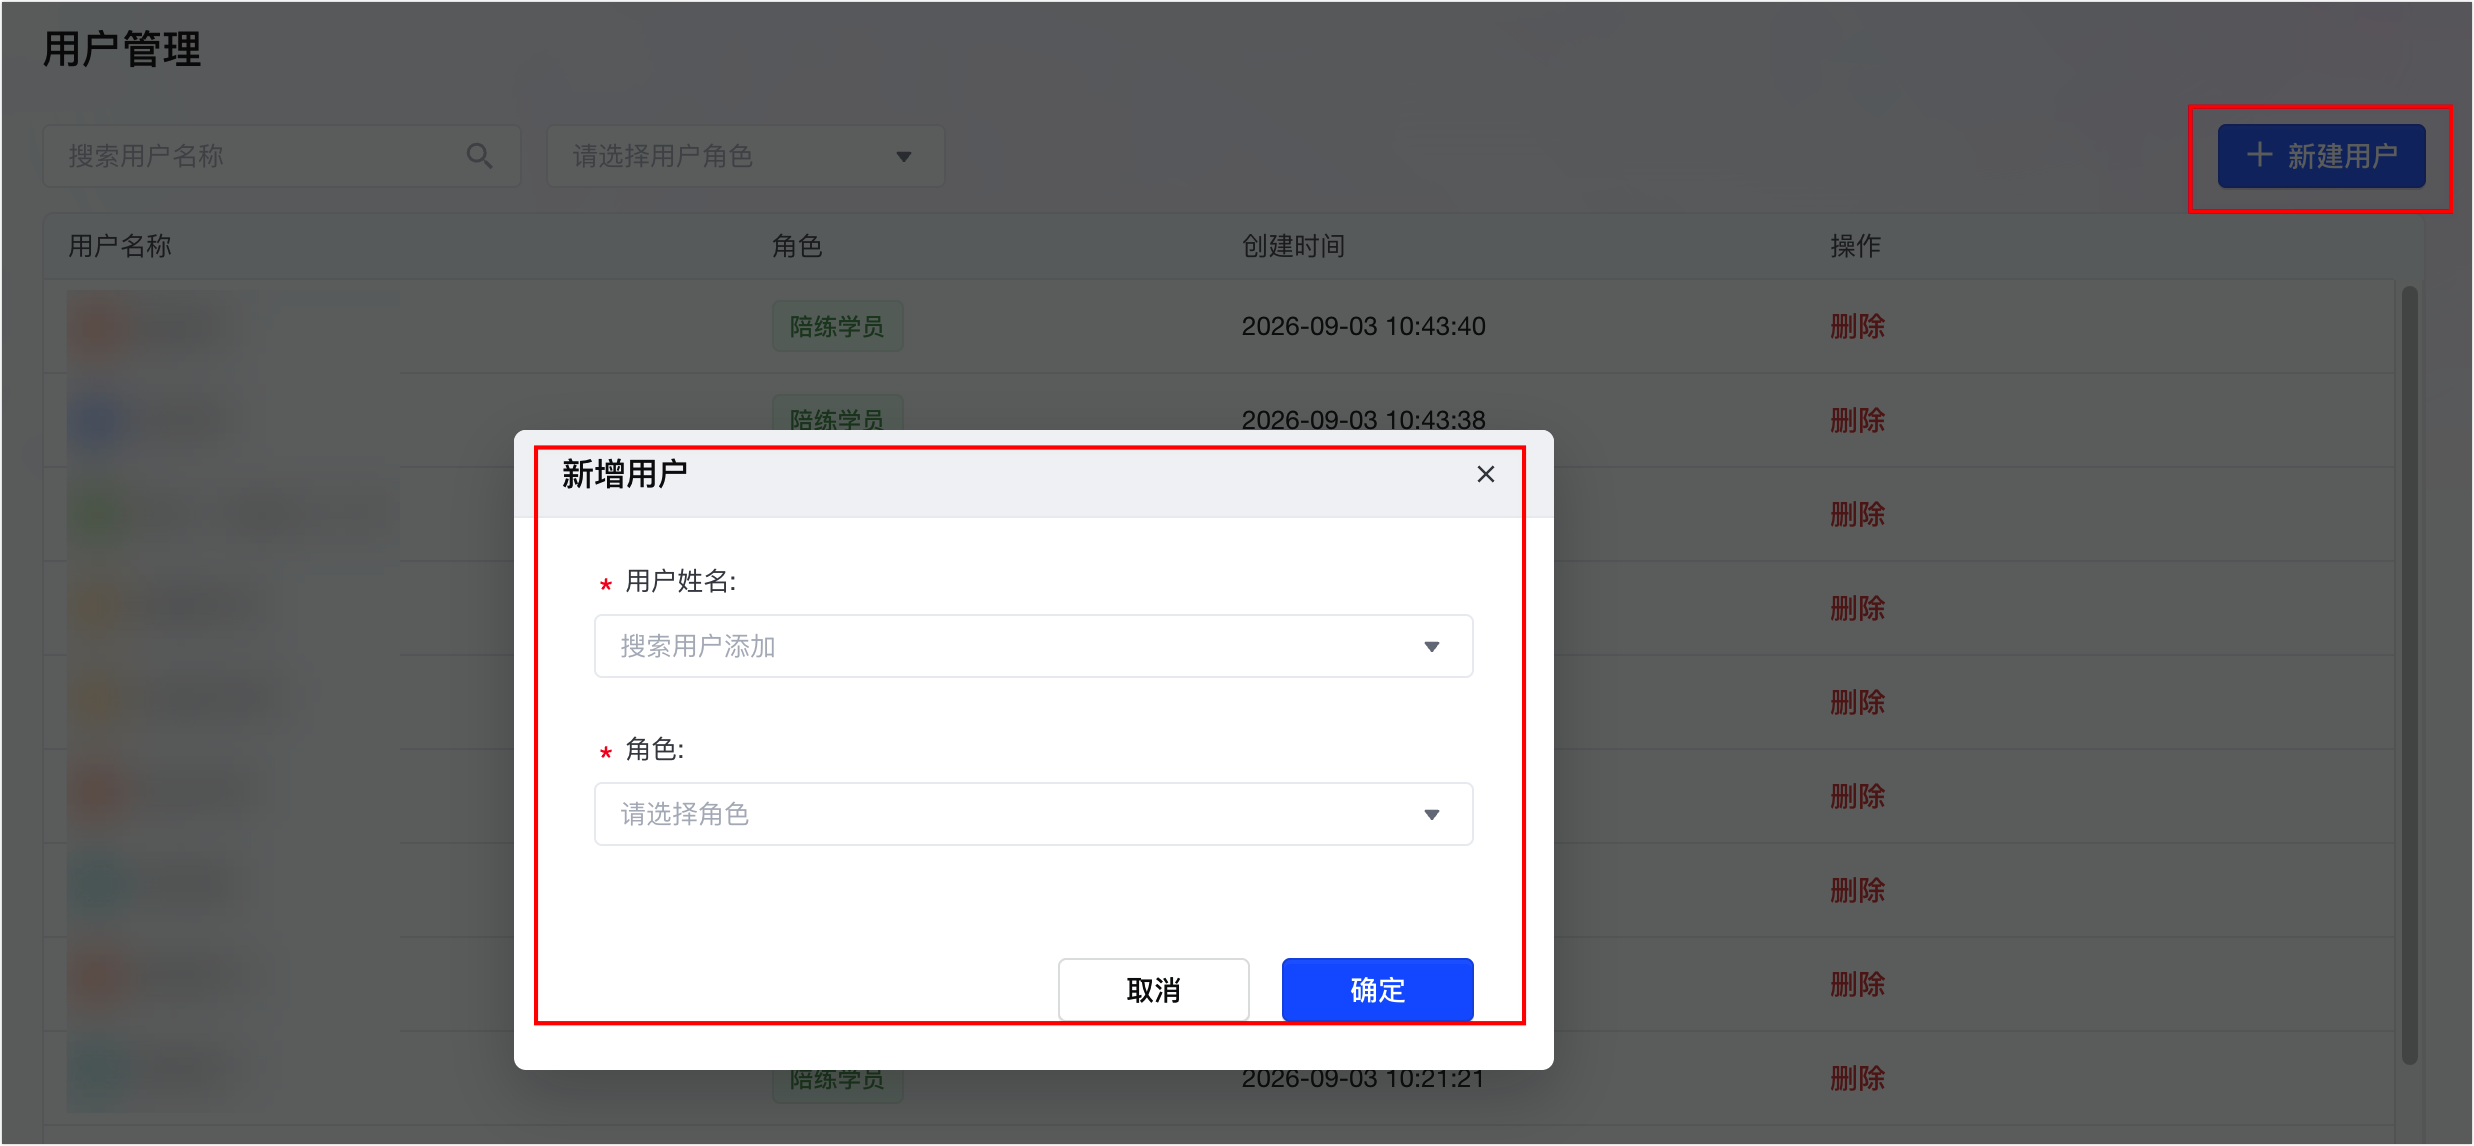Click the 新建用户 button
This screenshot has width=2474, height=1146.
(x=2321, y=156)
